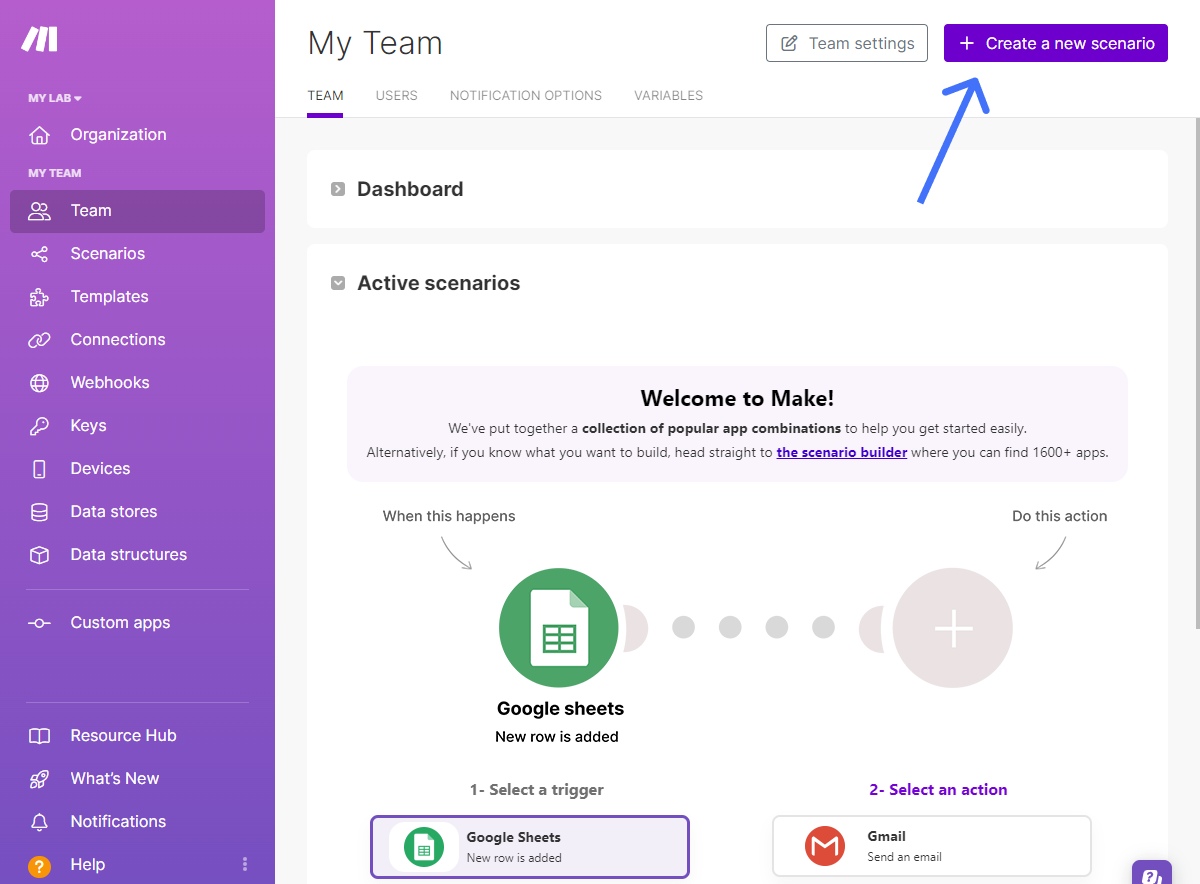Click Create a new scenario
The width and height of the screenshot is (1200, 884).
[x=1056, y=43]
